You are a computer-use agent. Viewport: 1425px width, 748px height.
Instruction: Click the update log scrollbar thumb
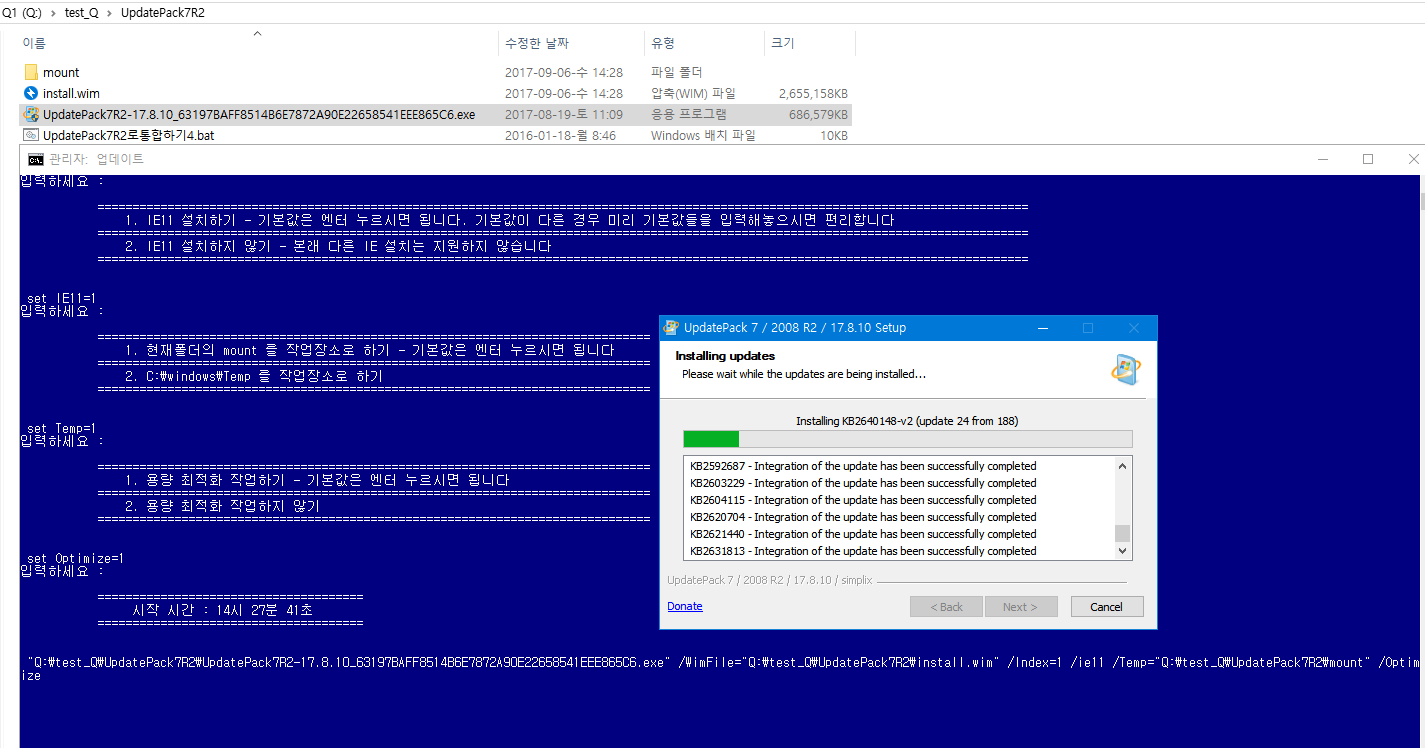pos(1123,533)
